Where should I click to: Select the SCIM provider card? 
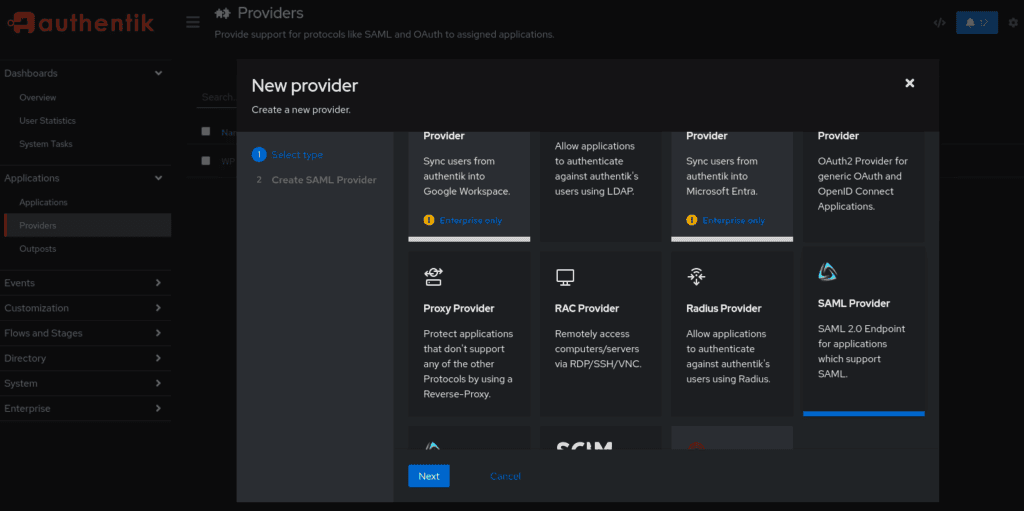[x=601, y=438]
